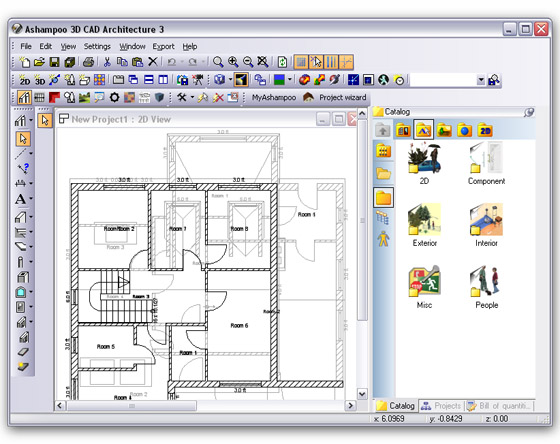
Task: Tile windows horizontally icon
Action: [149, 80]
